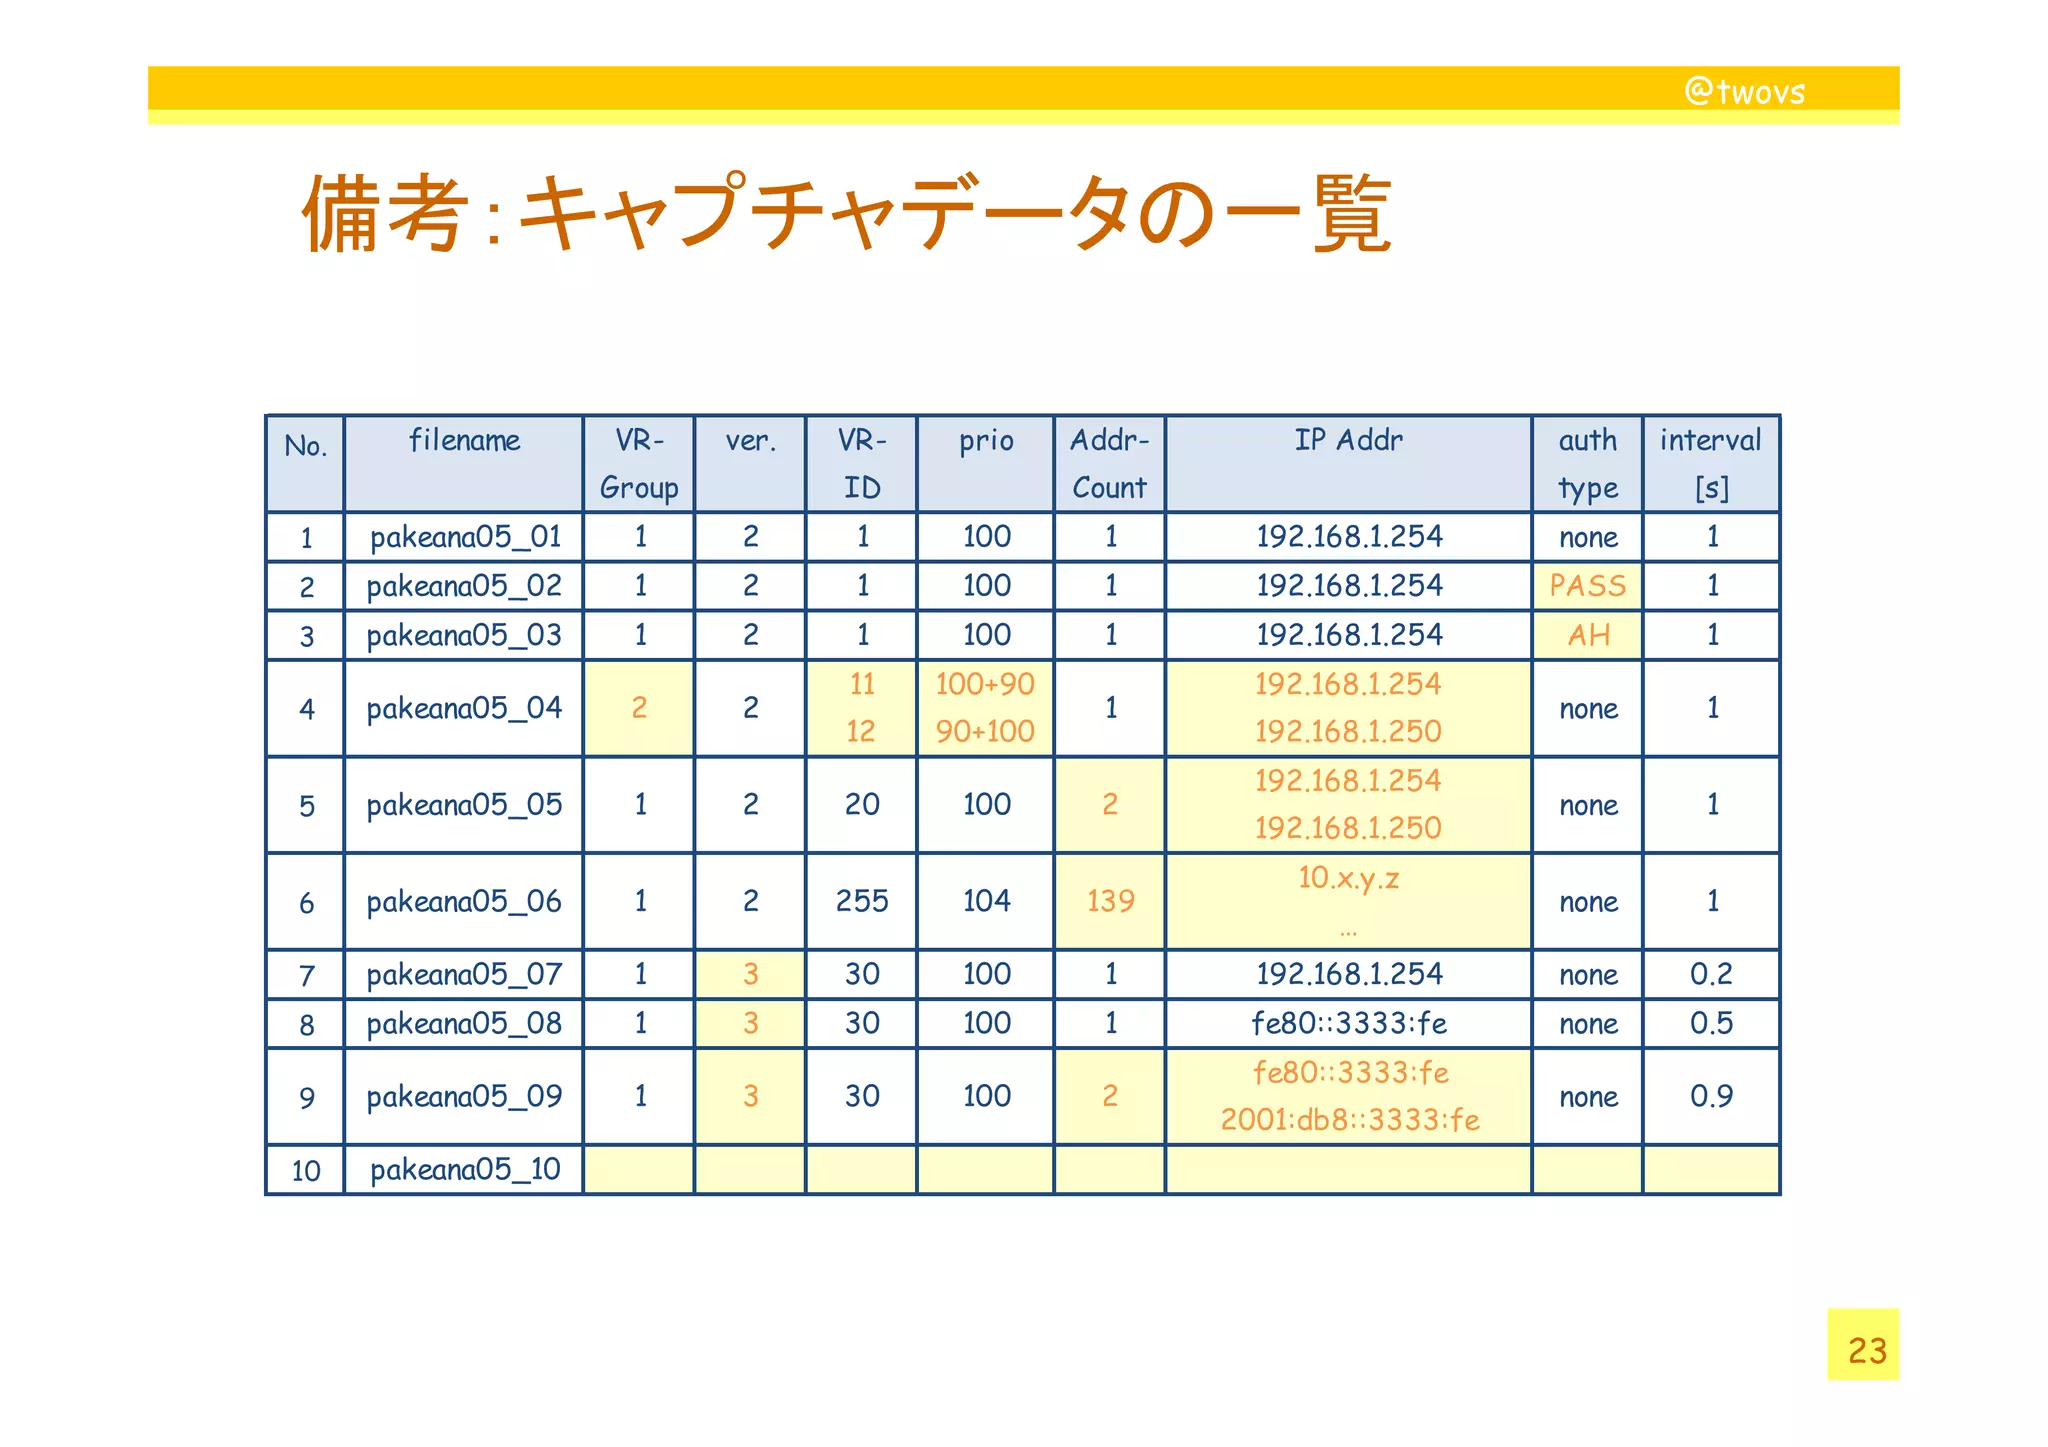Click the page number 23
Image resolution: width=2048 pixels, height=1447 pixels.
pyautogui.click(x=1866, y=1351)
